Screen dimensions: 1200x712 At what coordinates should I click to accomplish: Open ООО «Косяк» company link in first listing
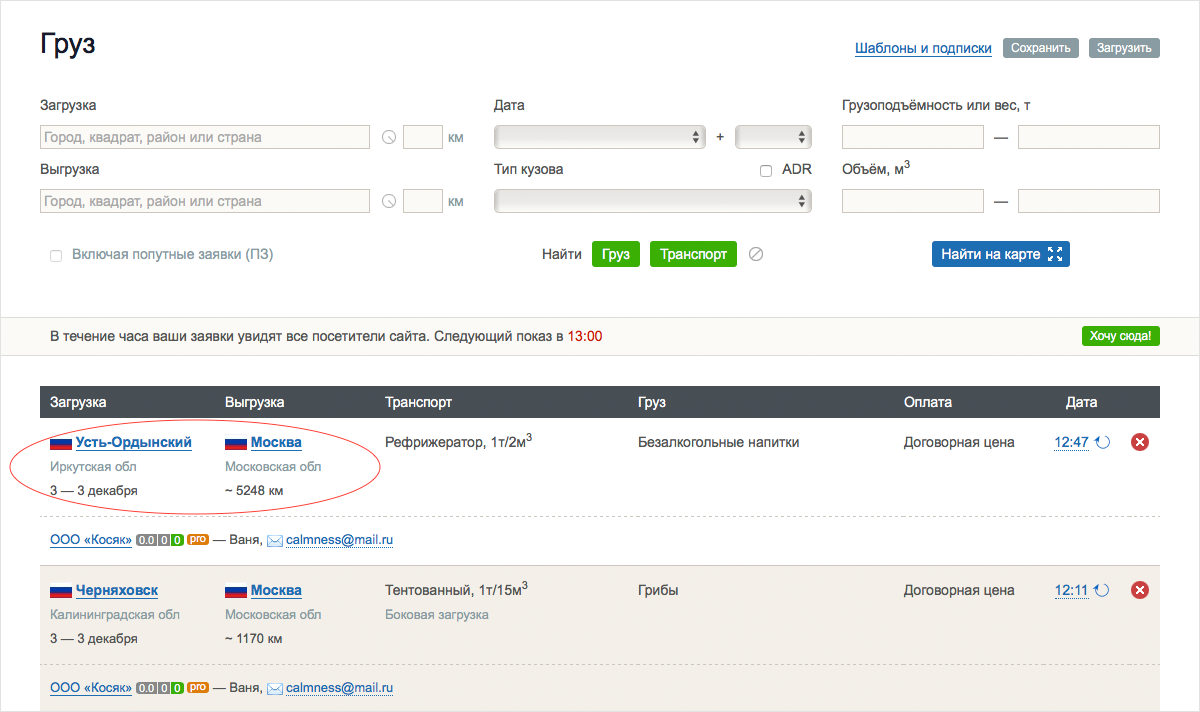pyautogui.click(x=91, y=540)
